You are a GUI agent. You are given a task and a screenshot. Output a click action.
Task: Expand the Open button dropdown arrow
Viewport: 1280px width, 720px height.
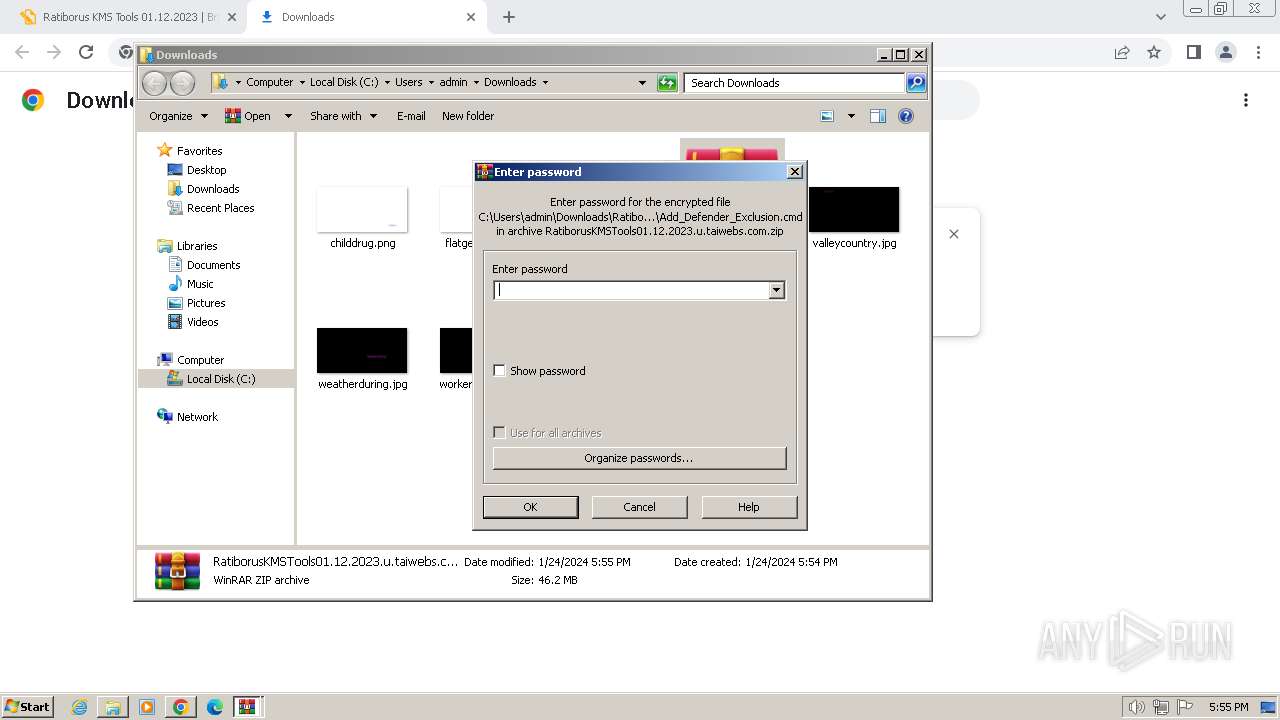[x=288, y=116]
